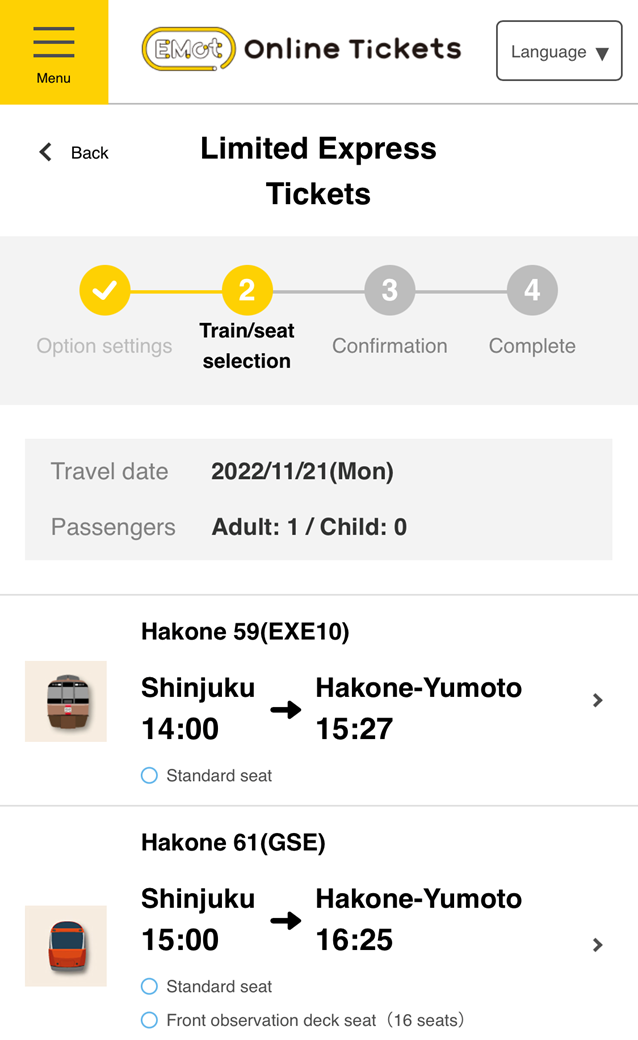Expand Hakone 59 train chevron
638x1040 pixels.
point(598,701)
